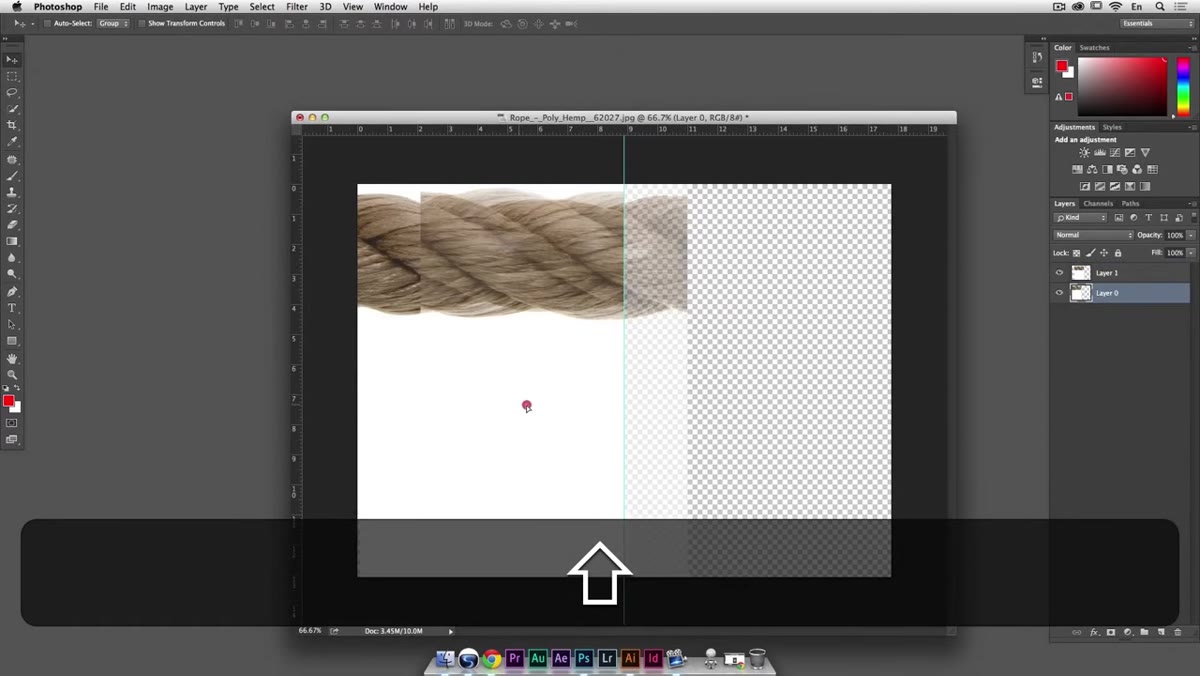1200x676 pixels.
Task: Add a Curves adjustment
Action: [x=1115, y=153]
